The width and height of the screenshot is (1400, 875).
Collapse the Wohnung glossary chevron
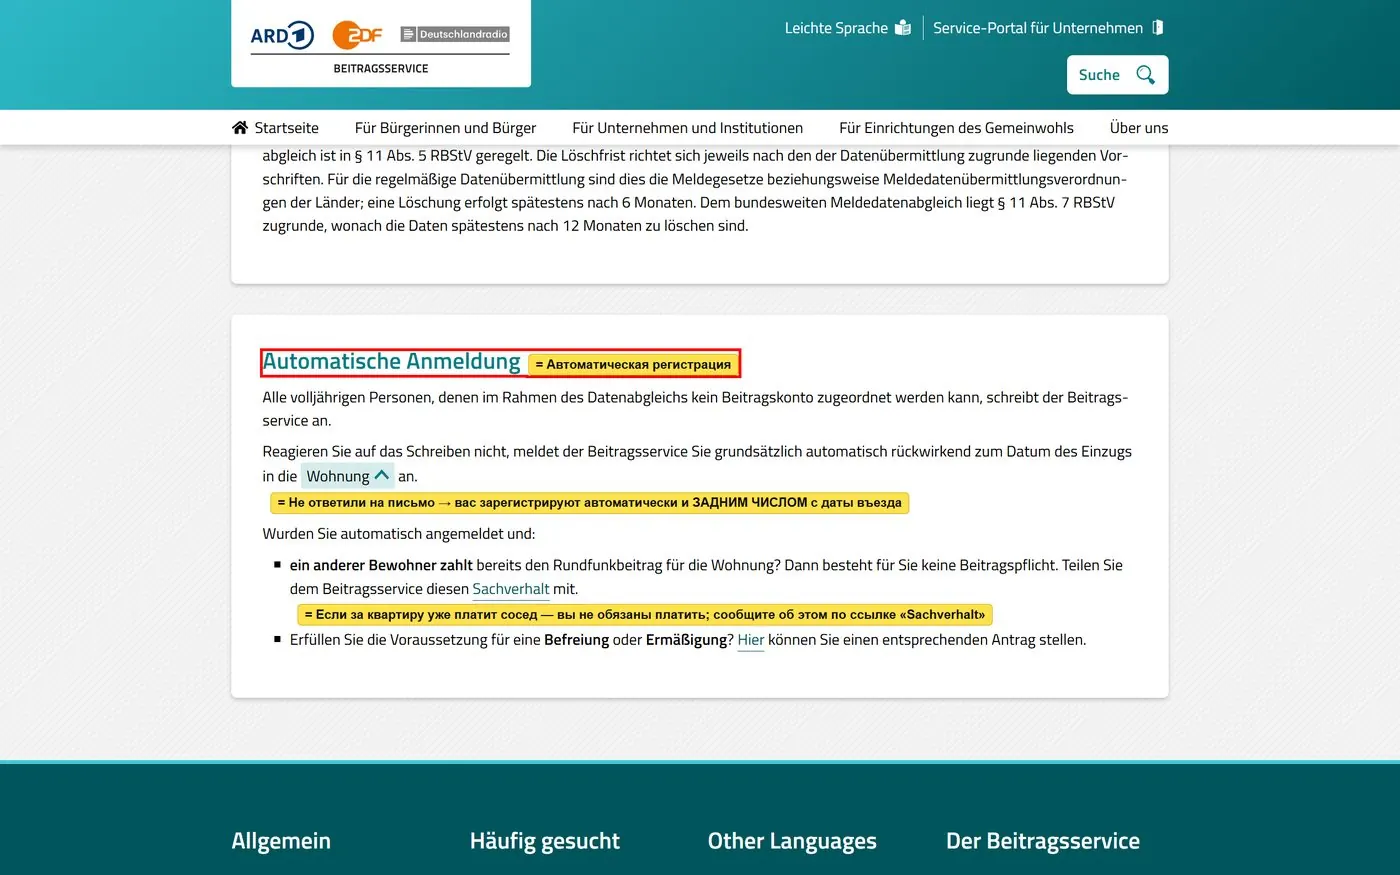[381, 476]
